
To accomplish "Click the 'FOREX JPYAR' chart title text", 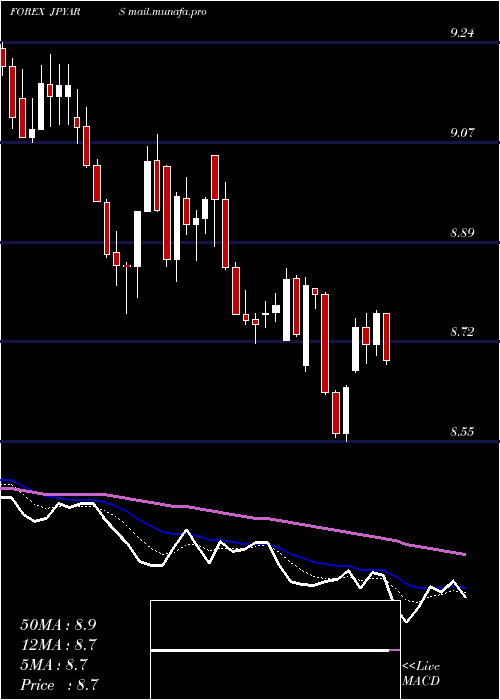I will [x=45, y=12].
